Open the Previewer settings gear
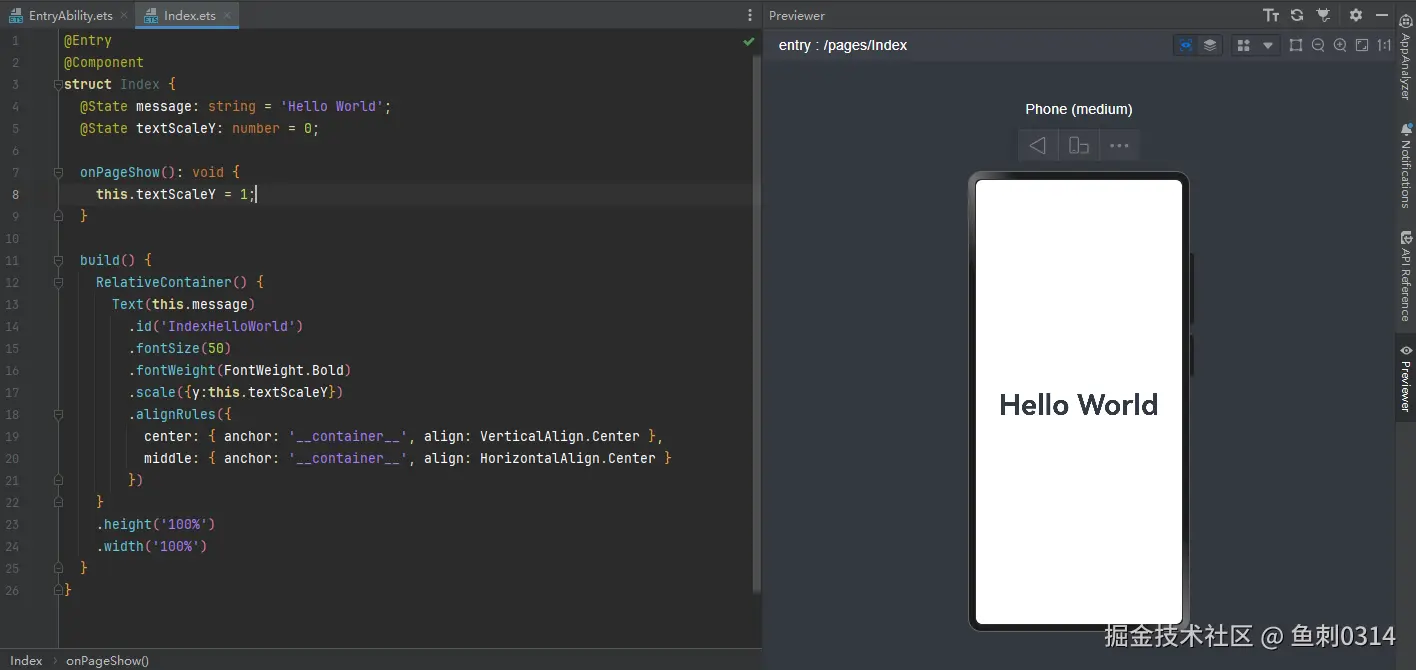Image resolution: width=1416 pixels, height=670 pixels. pyautogui.click(x=1356, y=15)
